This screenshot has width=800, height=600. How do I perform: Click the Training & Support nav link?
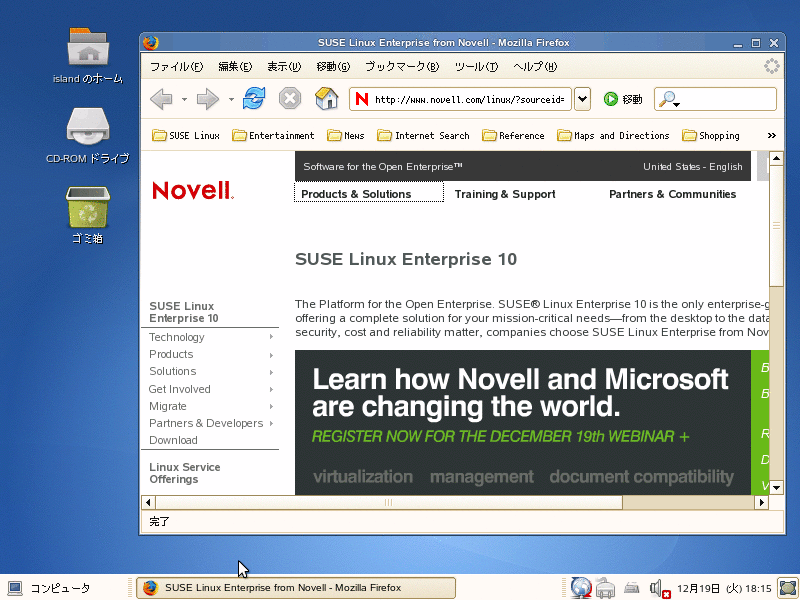505,194
